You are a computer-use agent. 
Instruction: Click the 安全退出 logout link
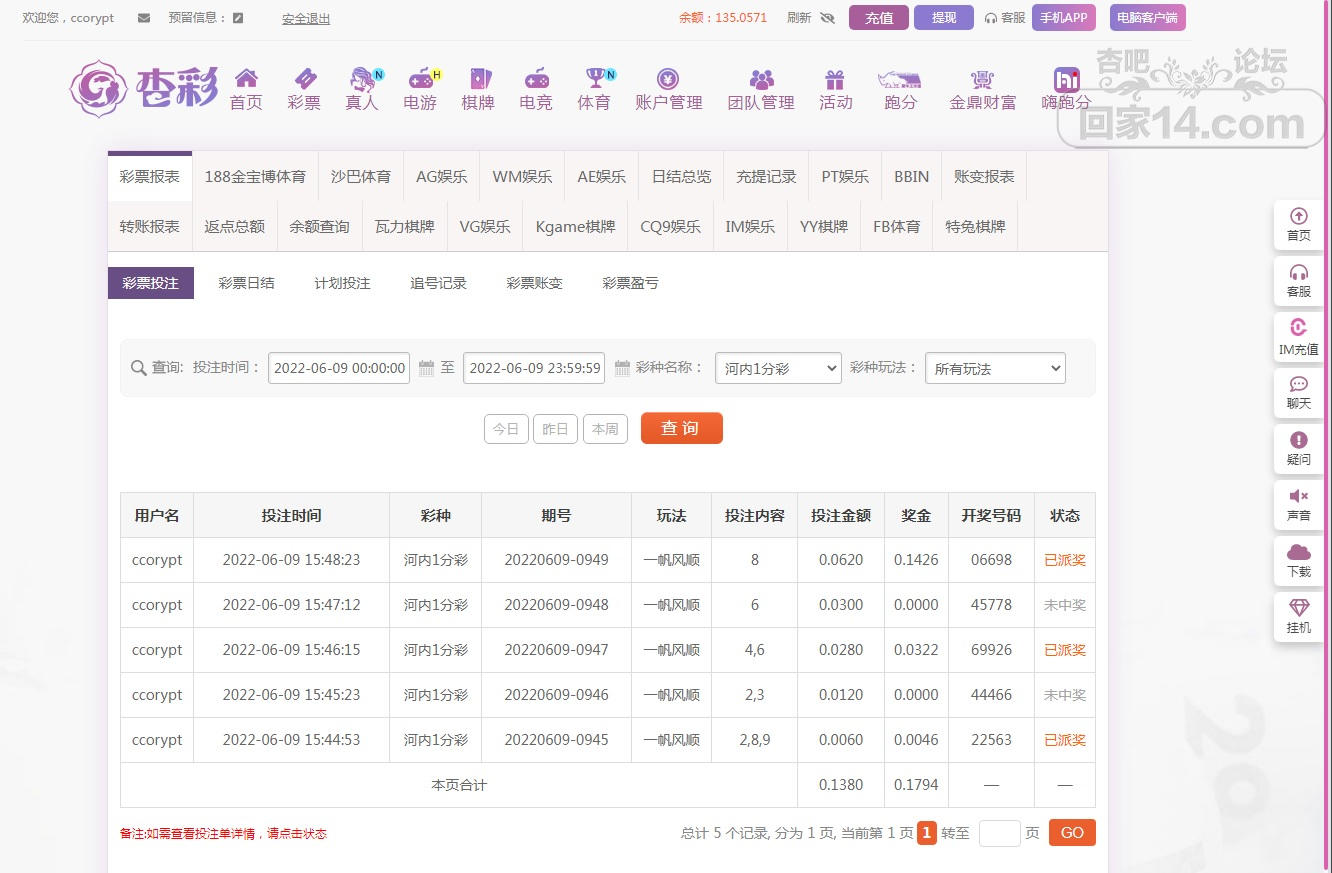pyautogui.click(x=306, y=18)
